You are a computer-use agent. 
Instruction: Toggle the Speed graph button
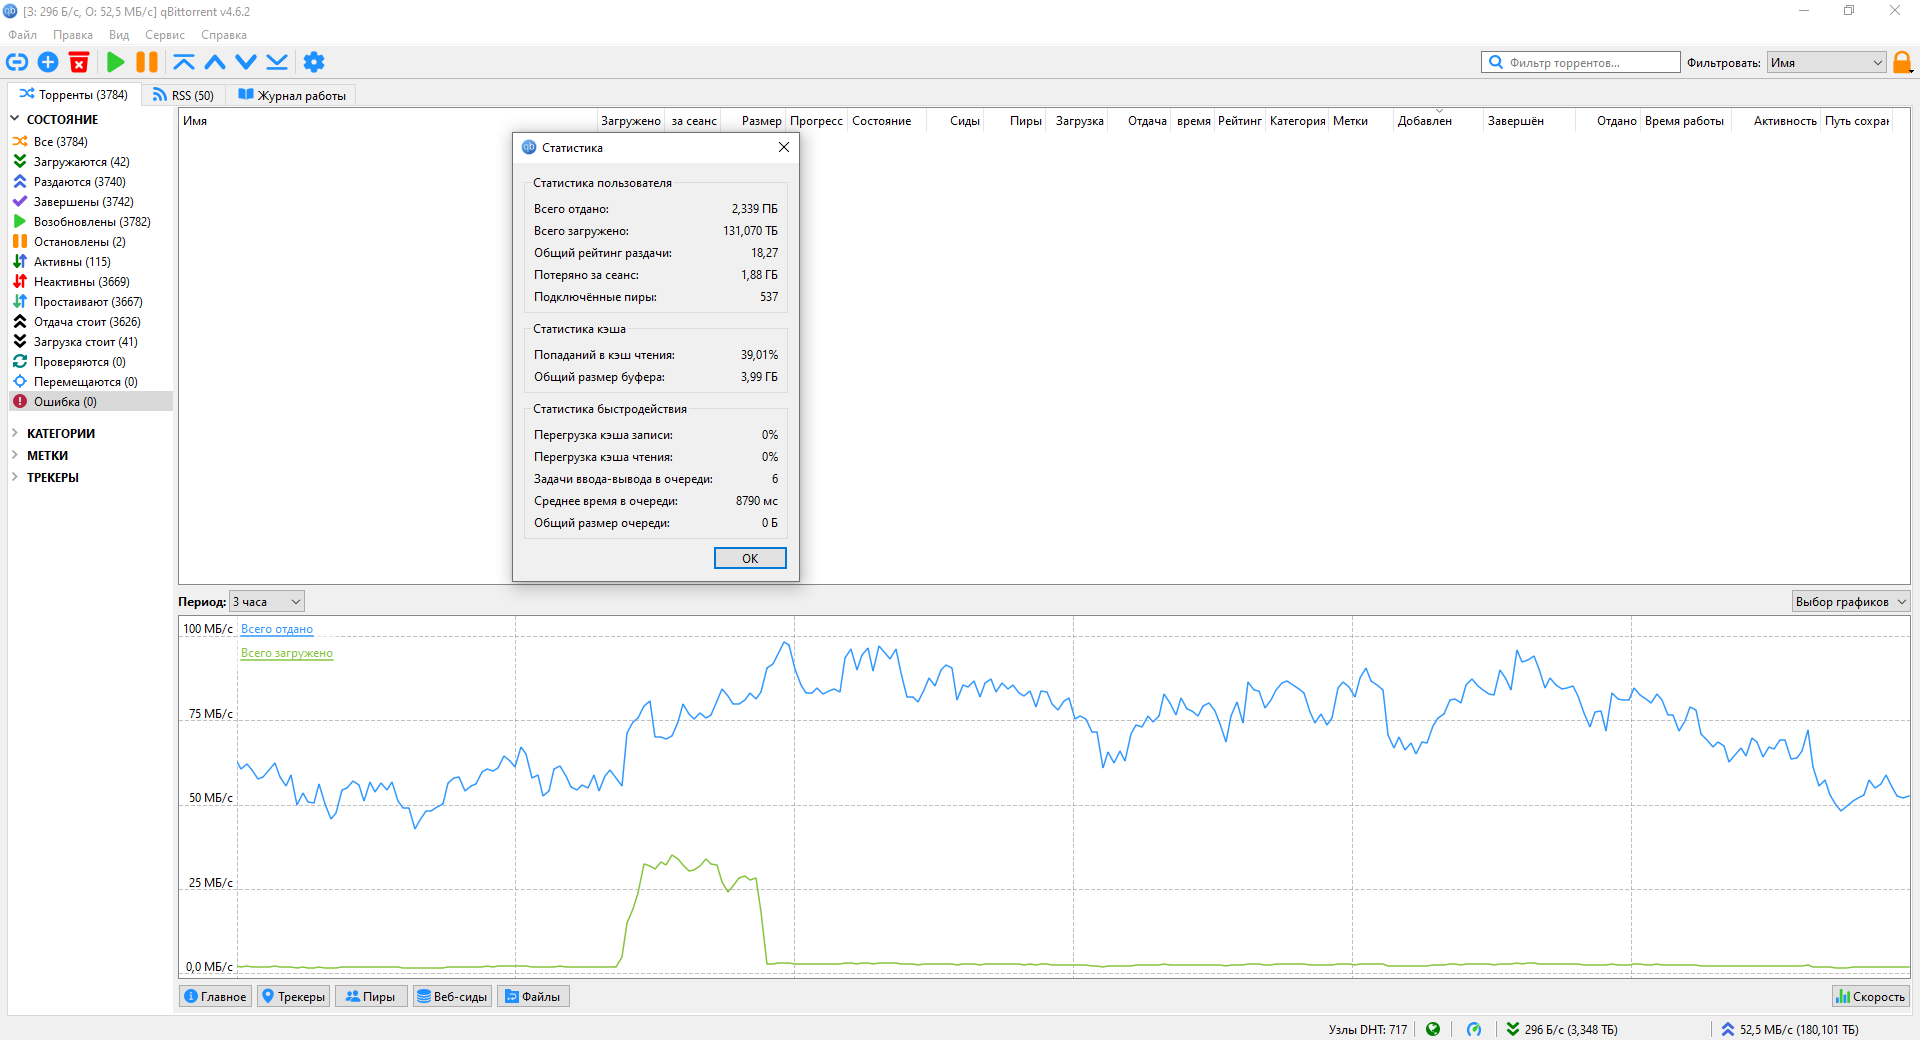[1870, 996]
